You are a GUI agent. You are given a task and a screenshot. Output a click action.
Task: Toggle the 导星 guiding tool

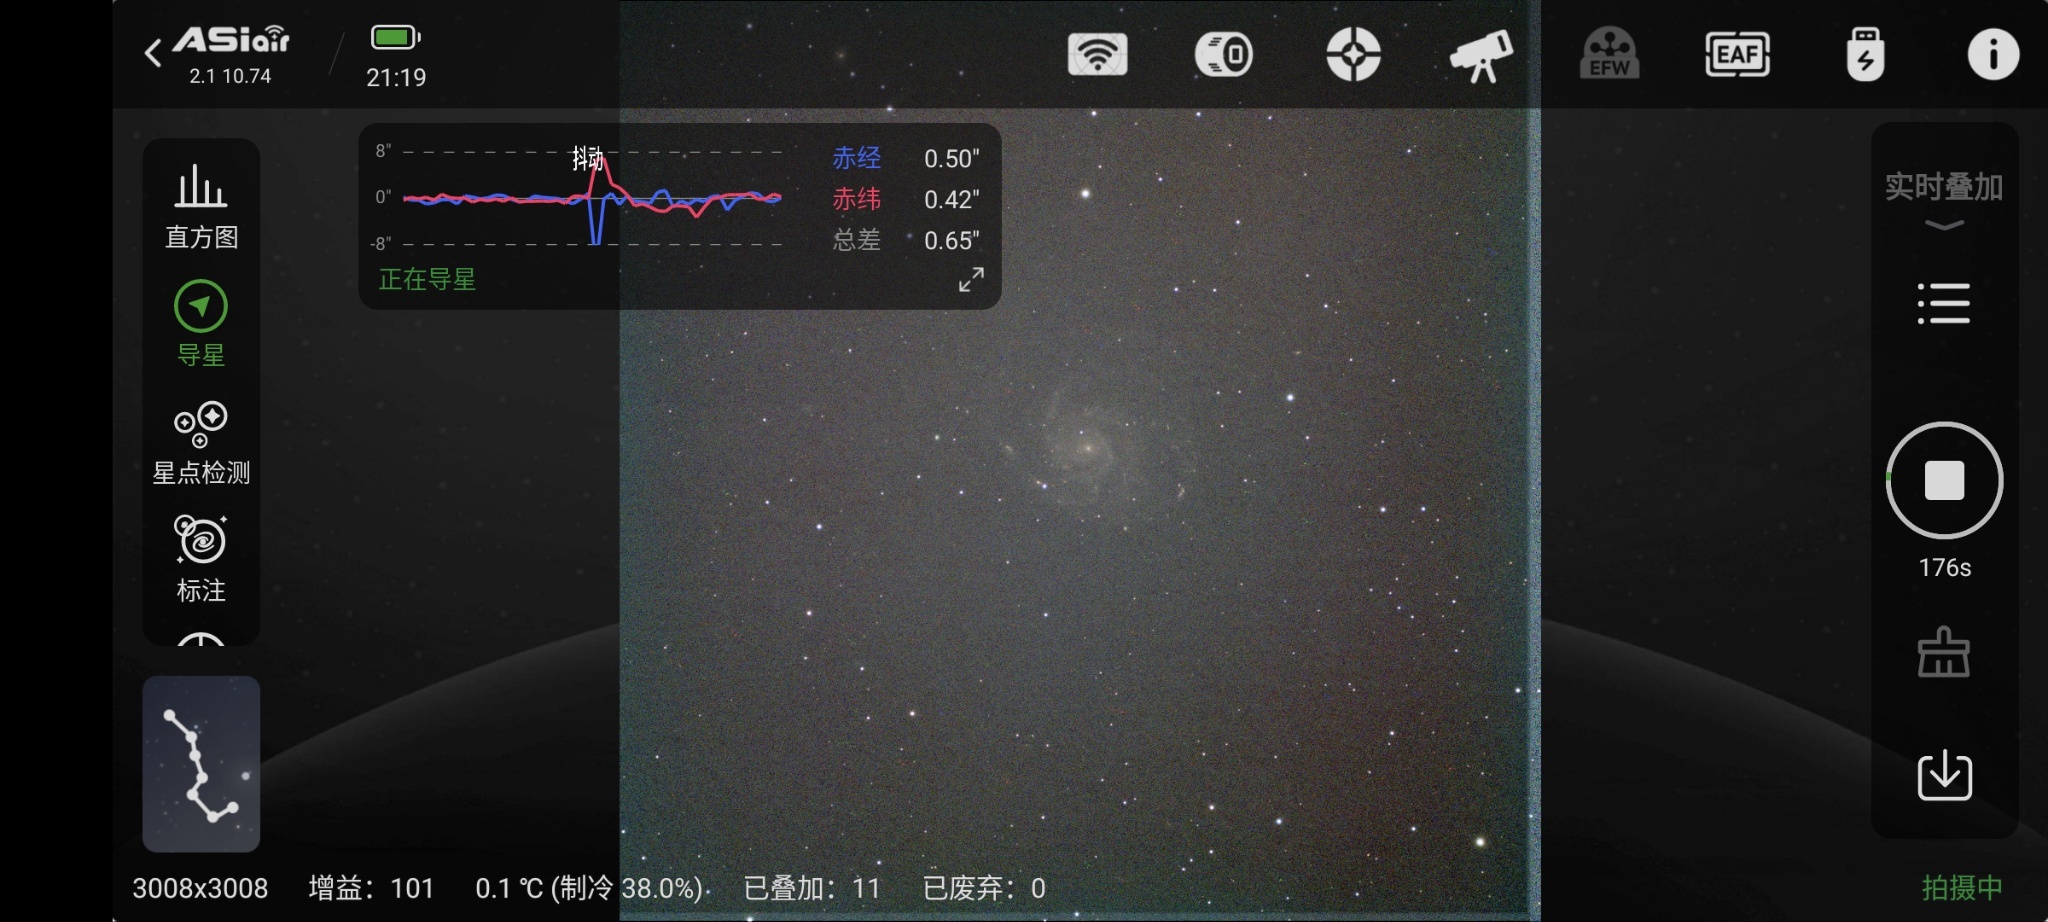point(201,324)
